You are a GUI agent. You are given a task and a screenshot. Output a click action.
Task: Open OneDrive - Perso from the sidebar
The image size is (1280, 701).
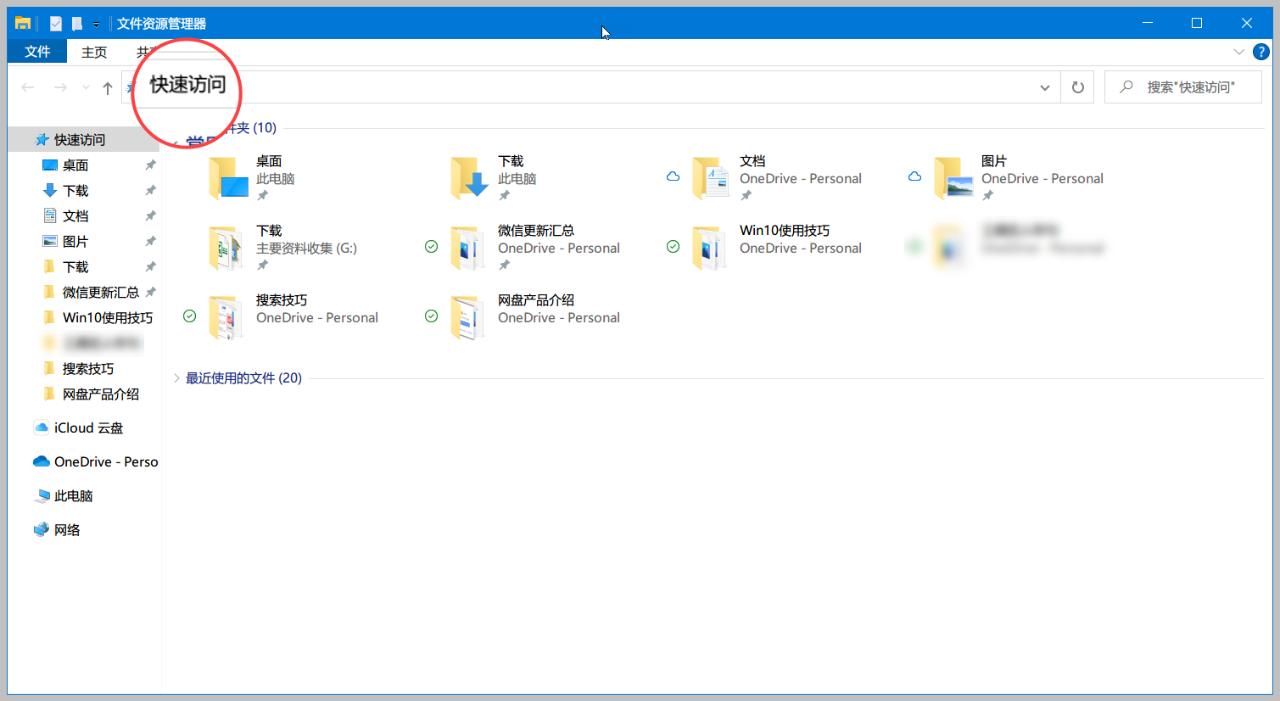pyautogui.click(x=103, y=461)
